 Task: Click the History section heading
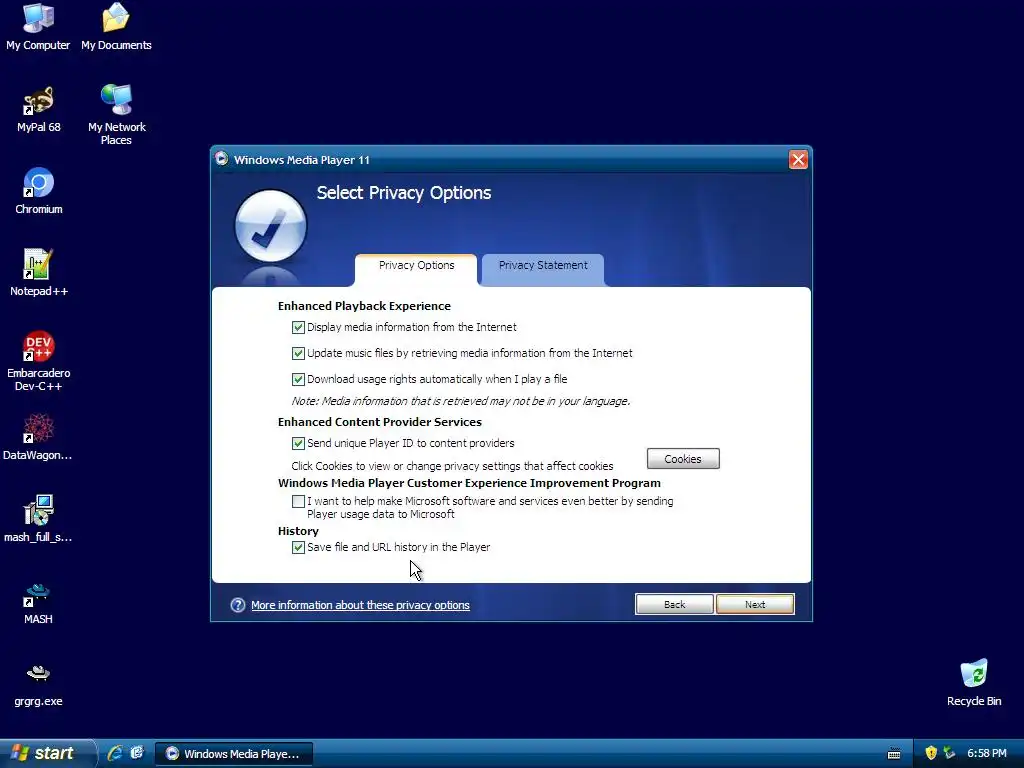point(298,531)
